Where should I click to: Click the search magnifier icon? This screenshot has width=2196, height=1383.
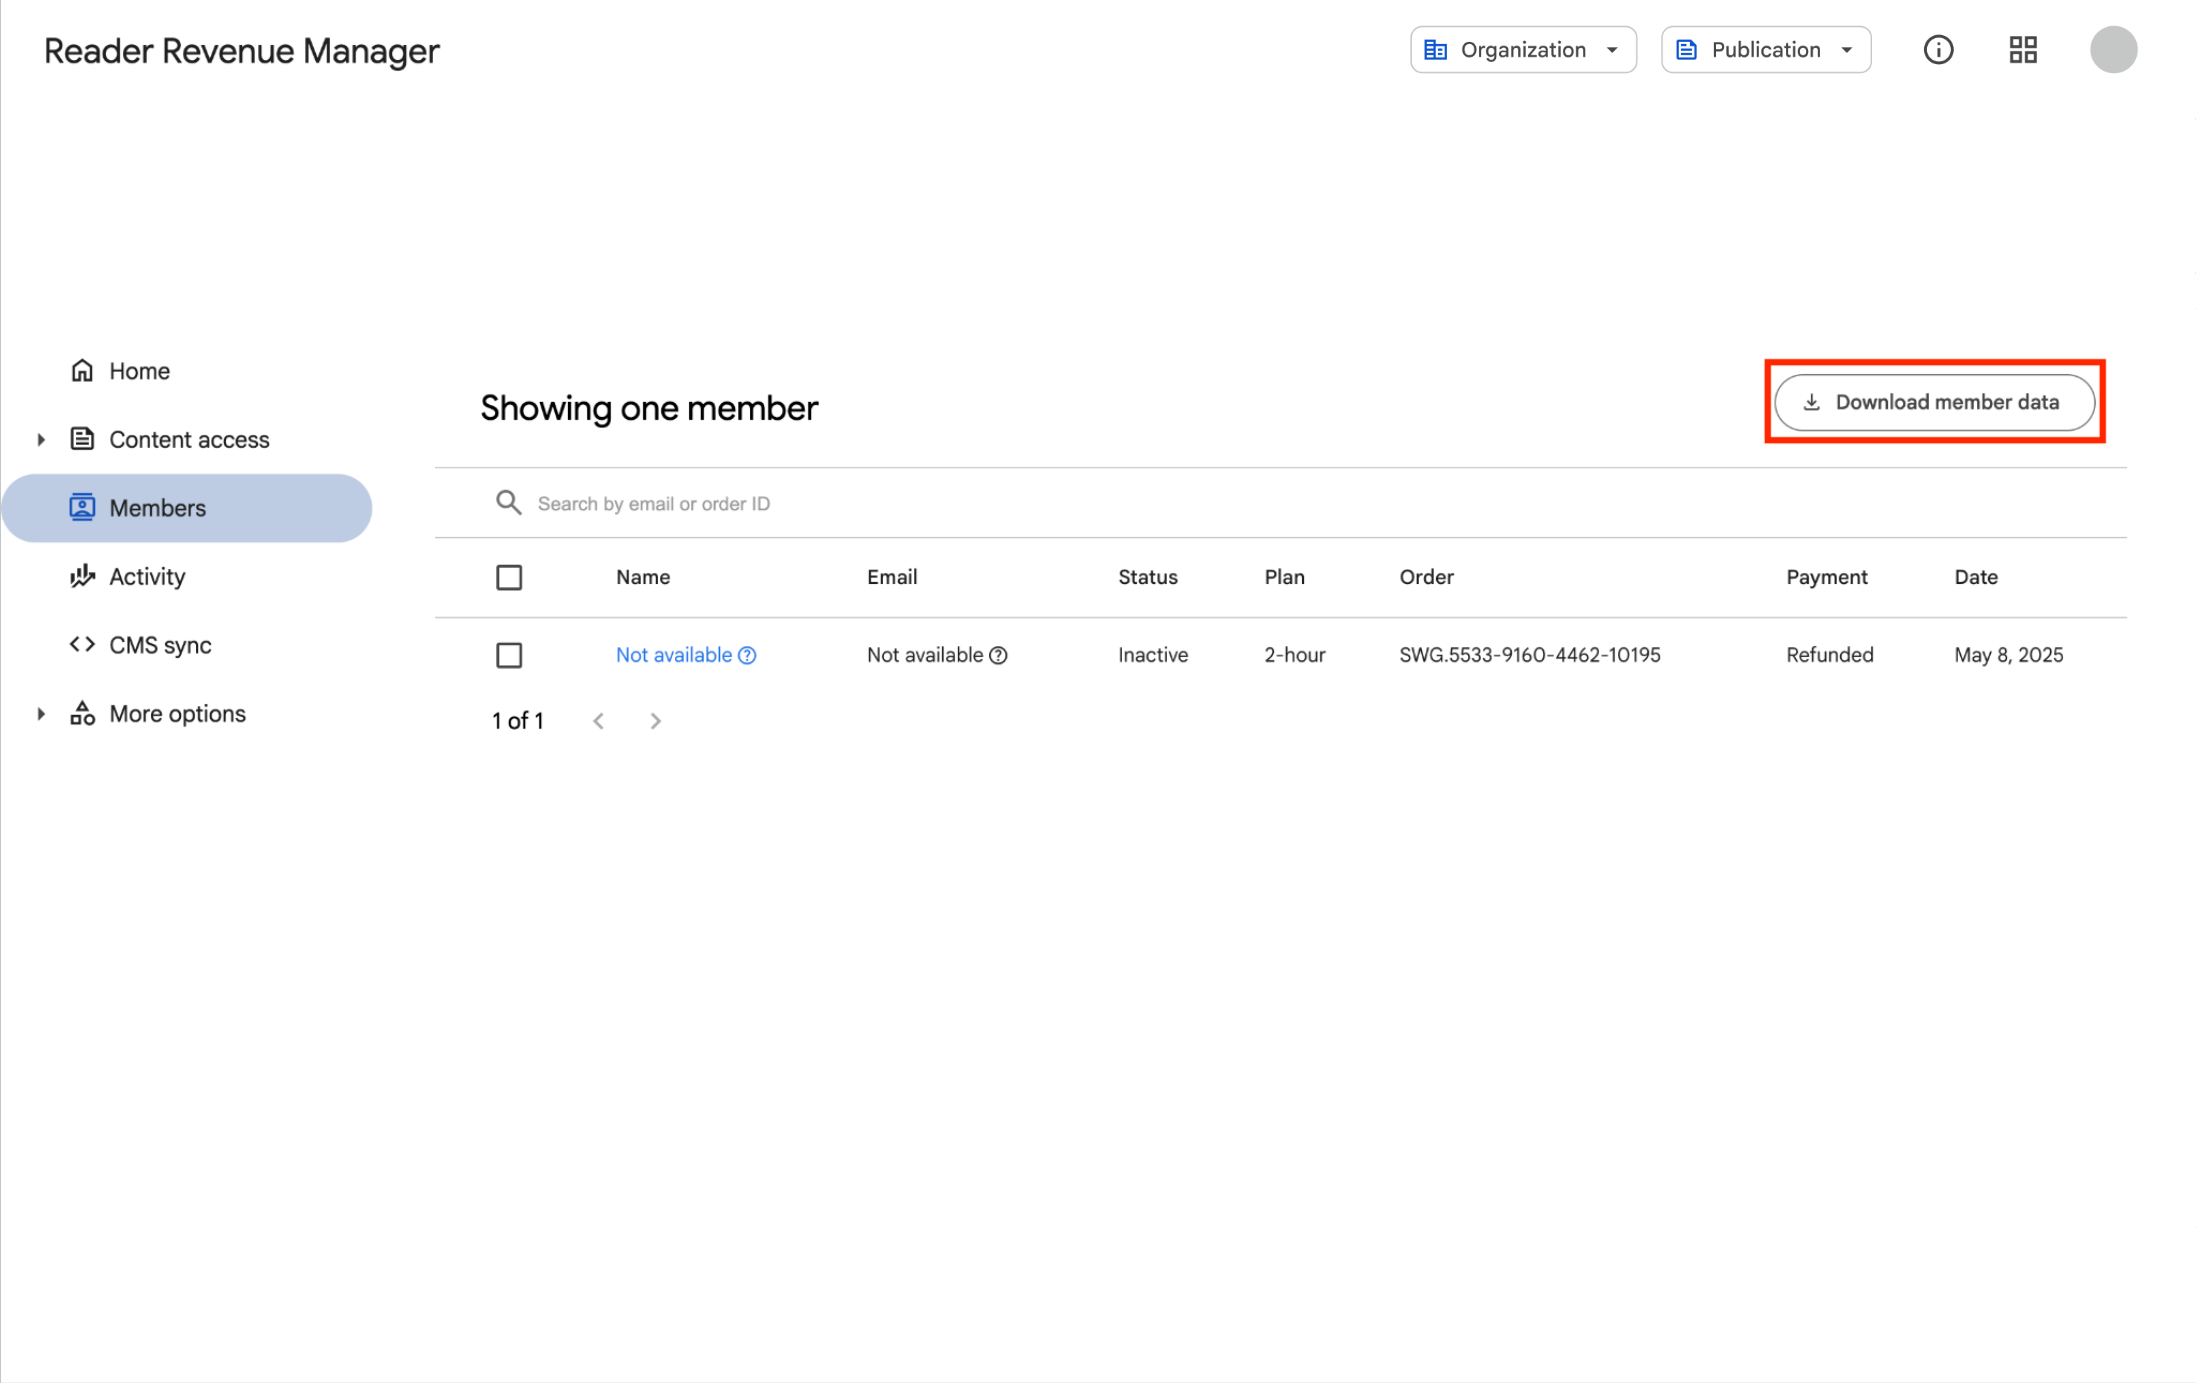click(x=508, y=502)
